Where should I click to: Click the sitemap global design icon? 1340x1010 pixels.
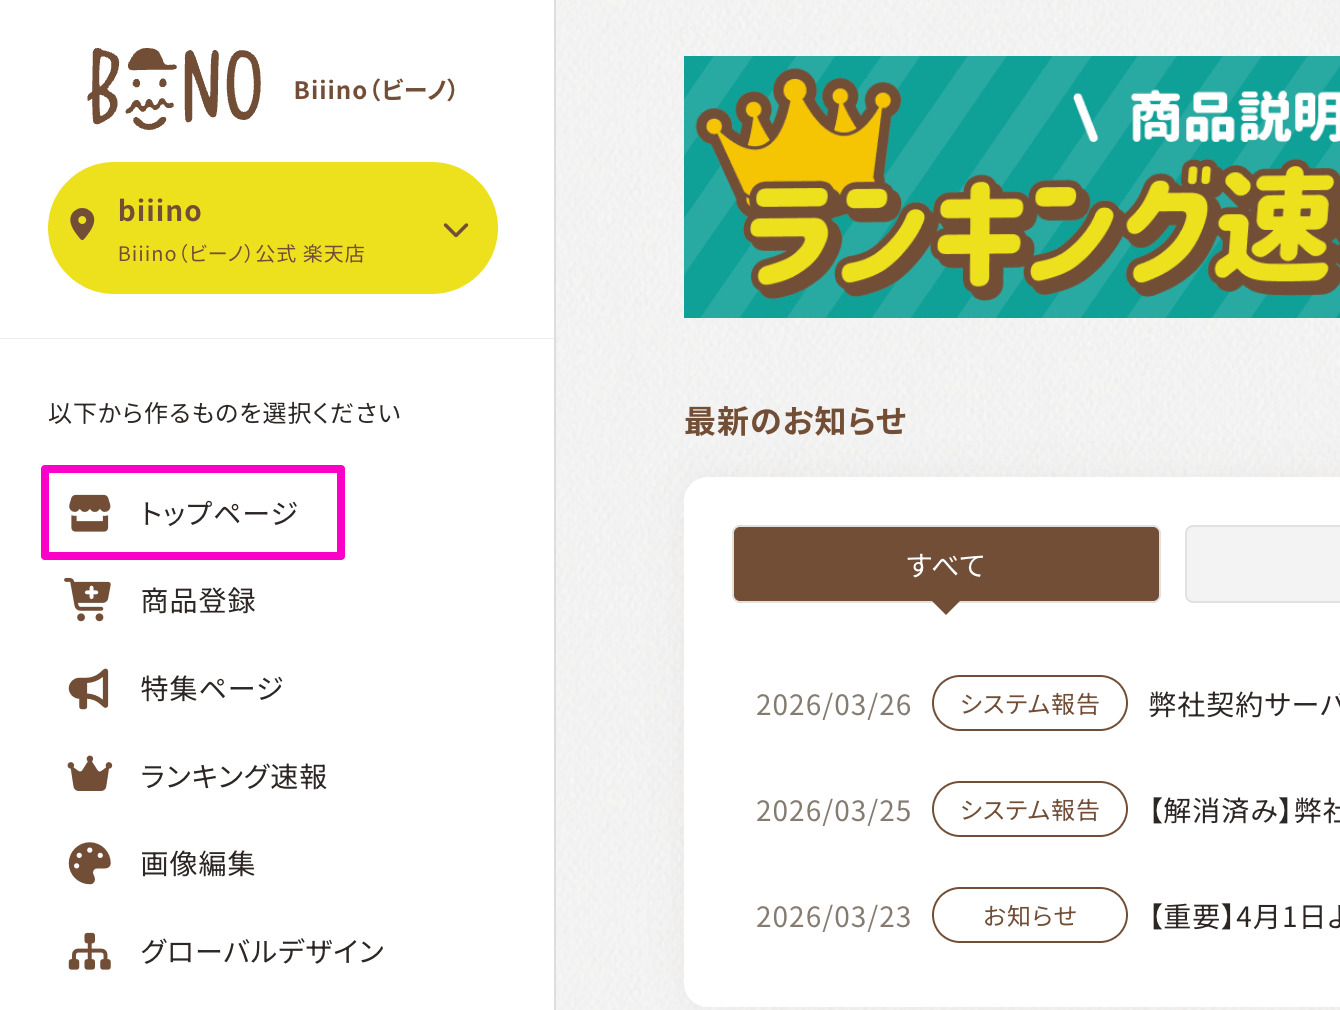click(89, 951)
